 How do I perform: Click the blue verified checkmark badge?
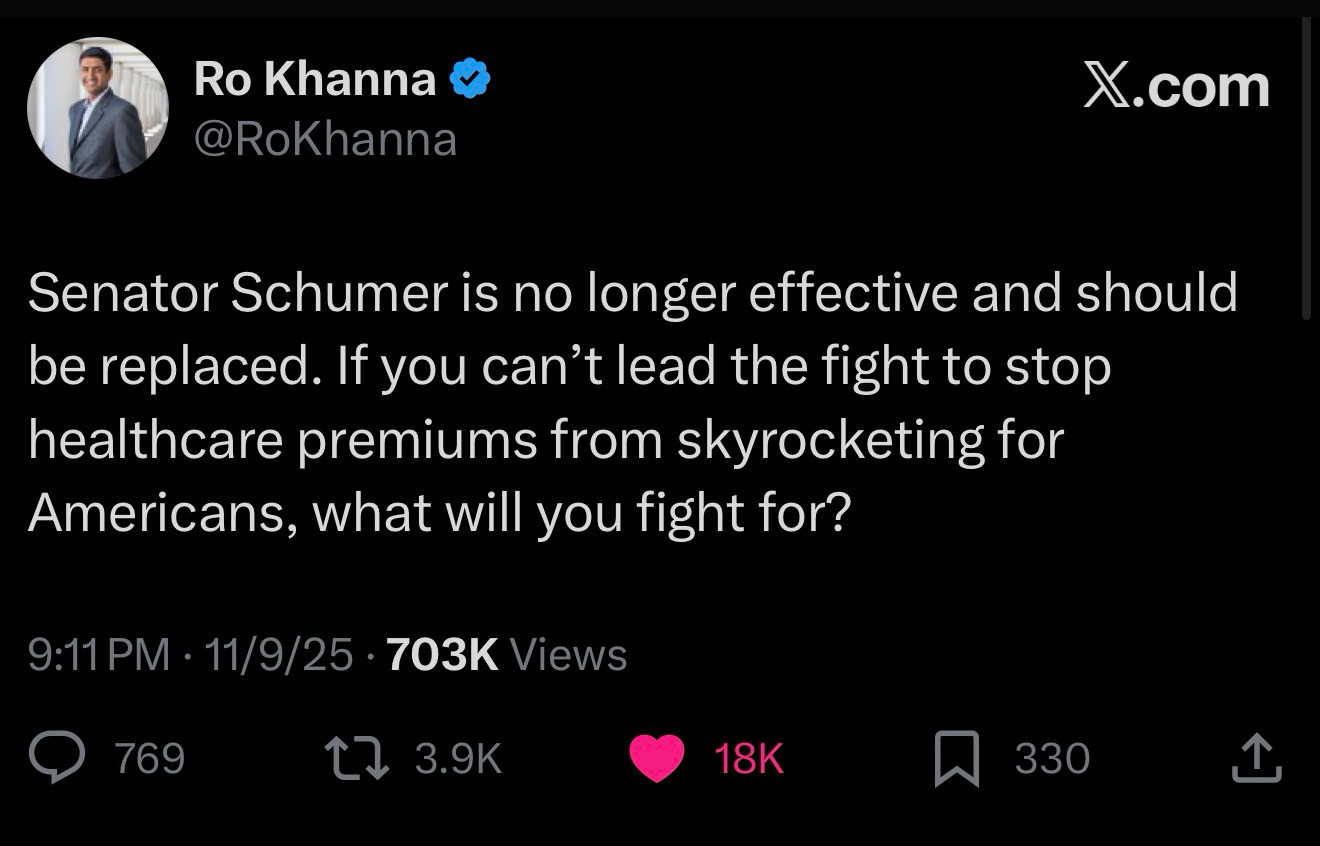469,78
